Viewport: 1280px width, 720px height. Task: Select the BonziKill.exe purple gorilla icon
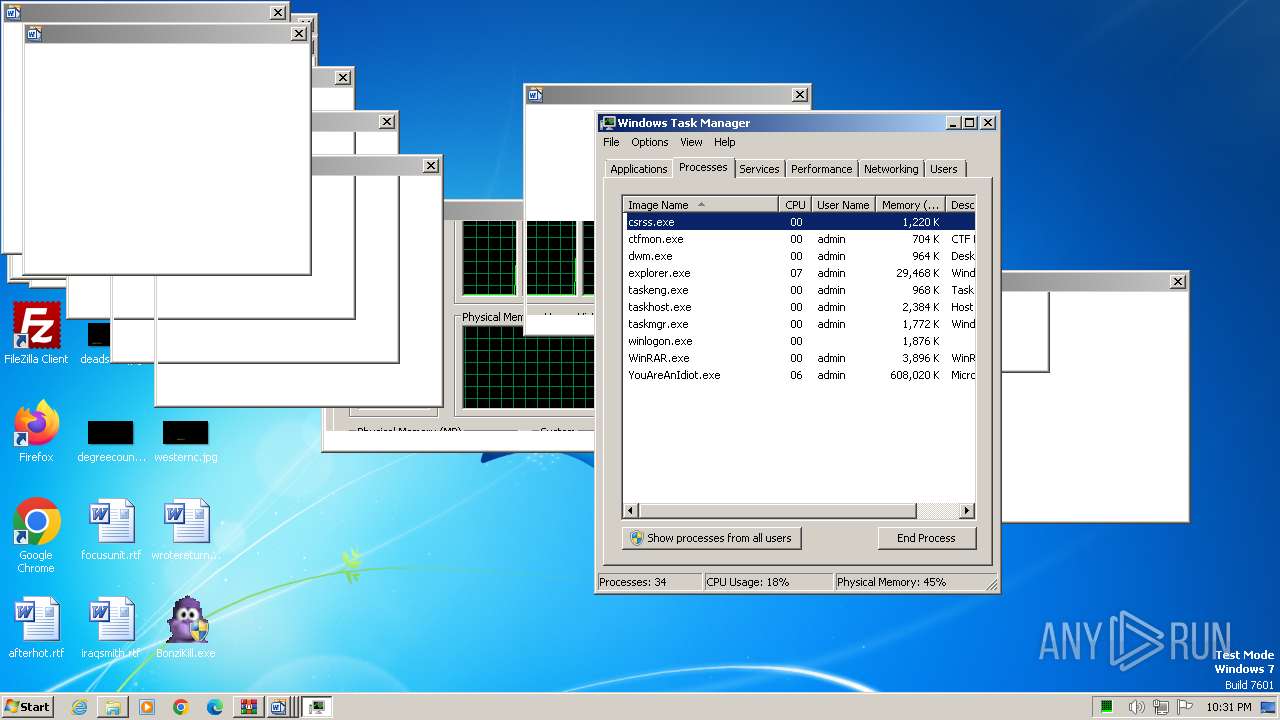(186, 628)
